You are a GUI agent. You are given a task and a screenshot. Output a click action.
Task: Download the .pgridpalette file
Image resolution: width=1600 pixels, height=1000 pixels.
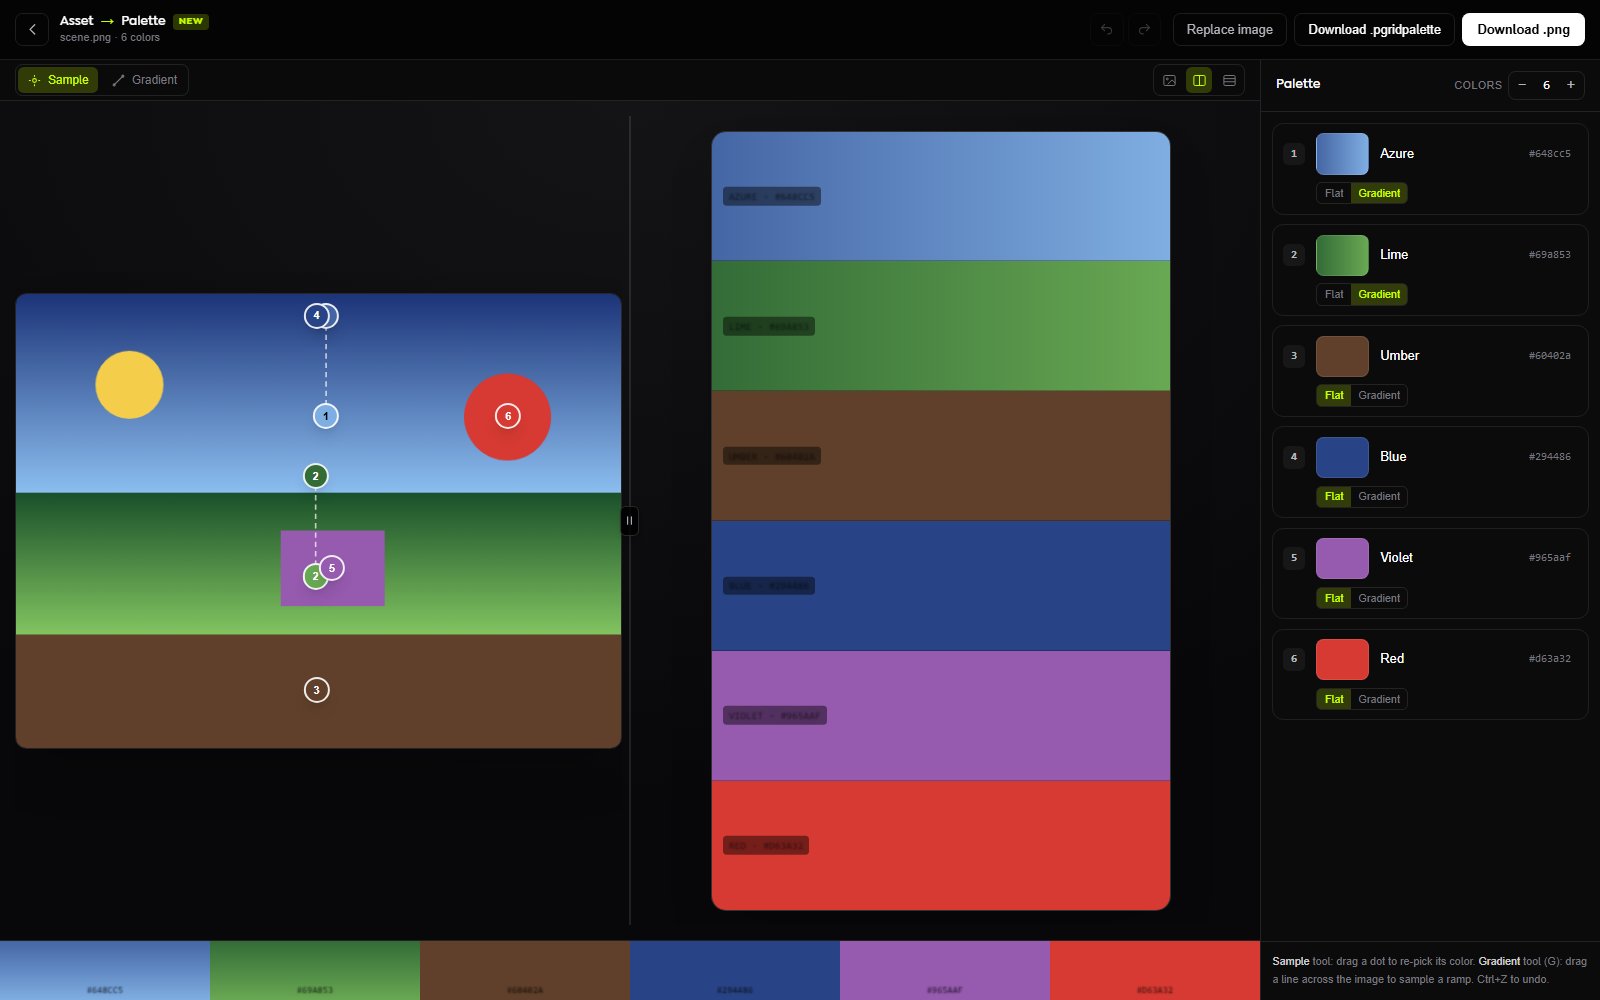1374,30
